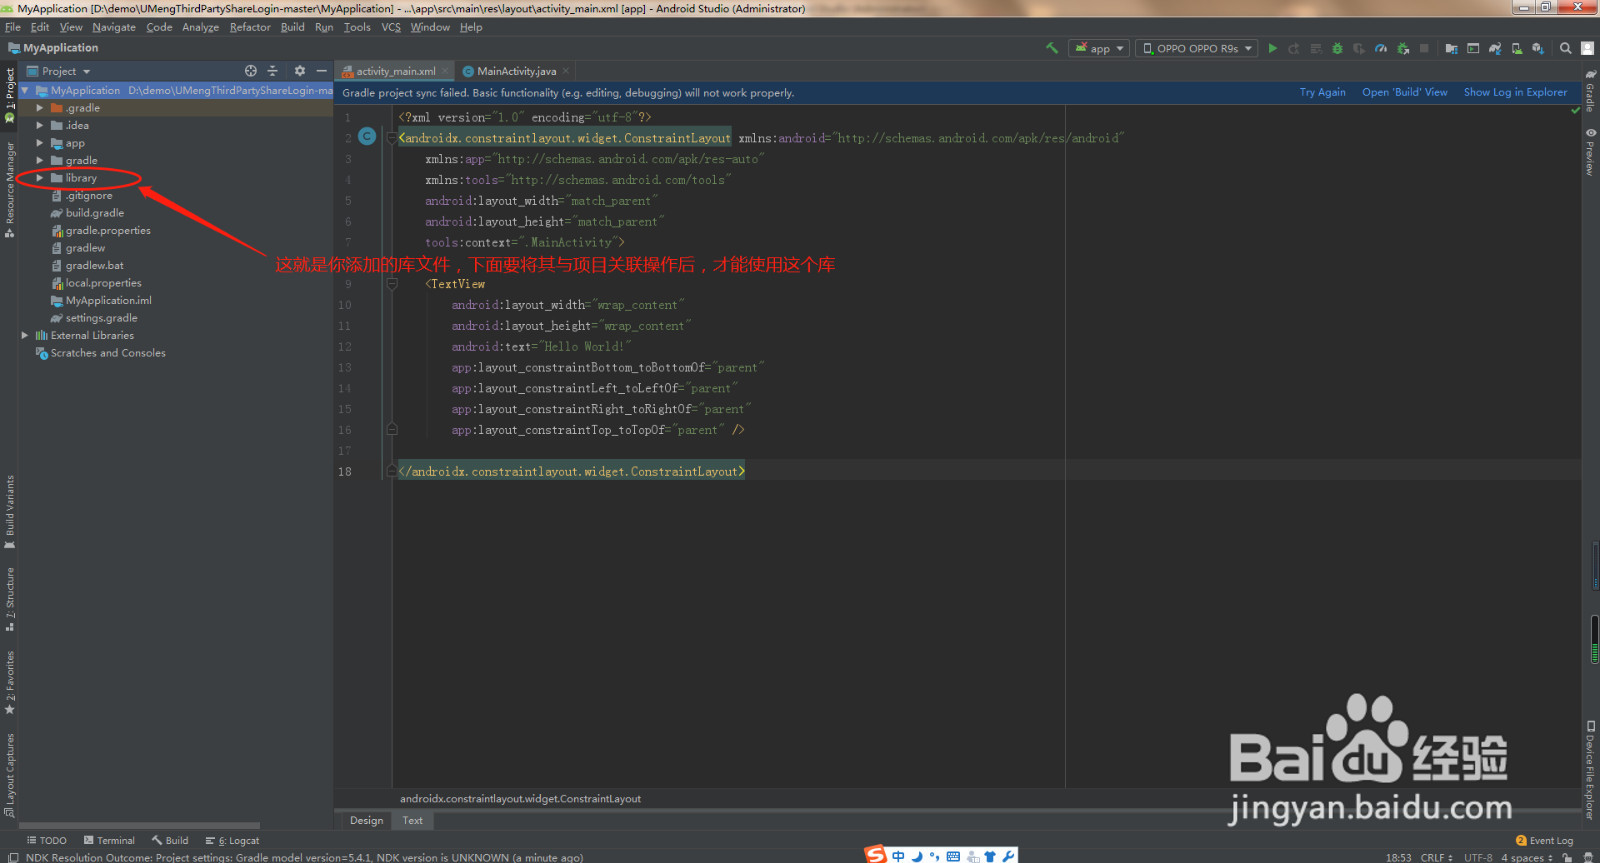Toggle the Preview tool window on the right
This screenshot has width=1600, height=863.
click(x=1590, y=152)
